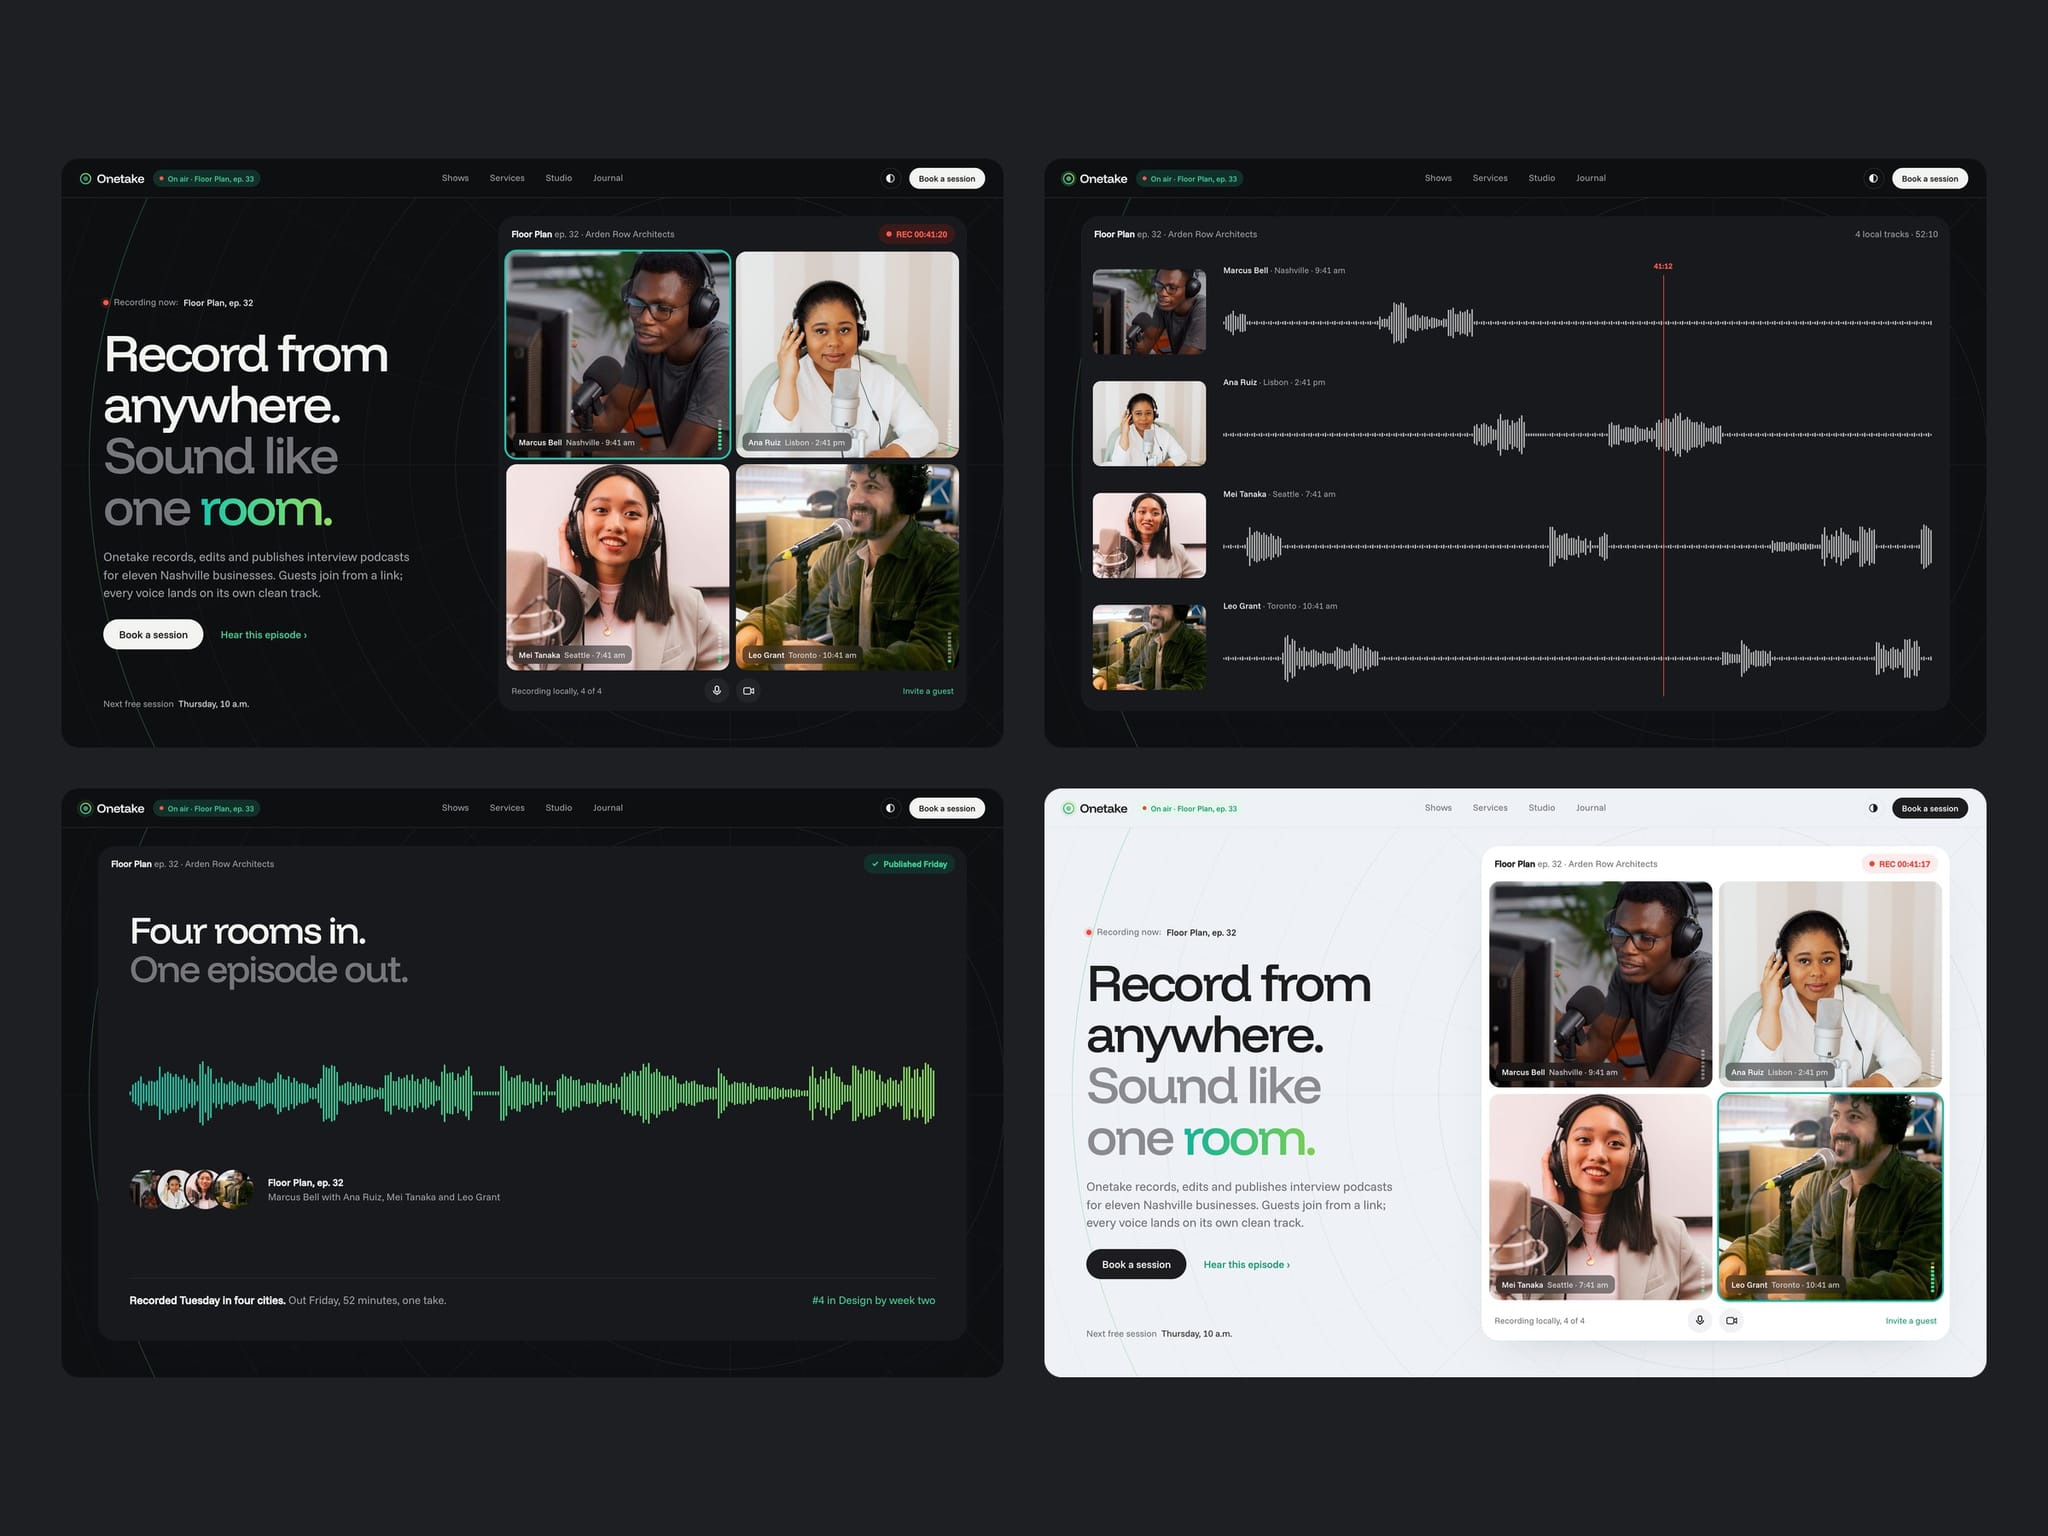Click the REC 00:41:17 recording badge
This screenshot has width=2048, height=1536.
1899,864
